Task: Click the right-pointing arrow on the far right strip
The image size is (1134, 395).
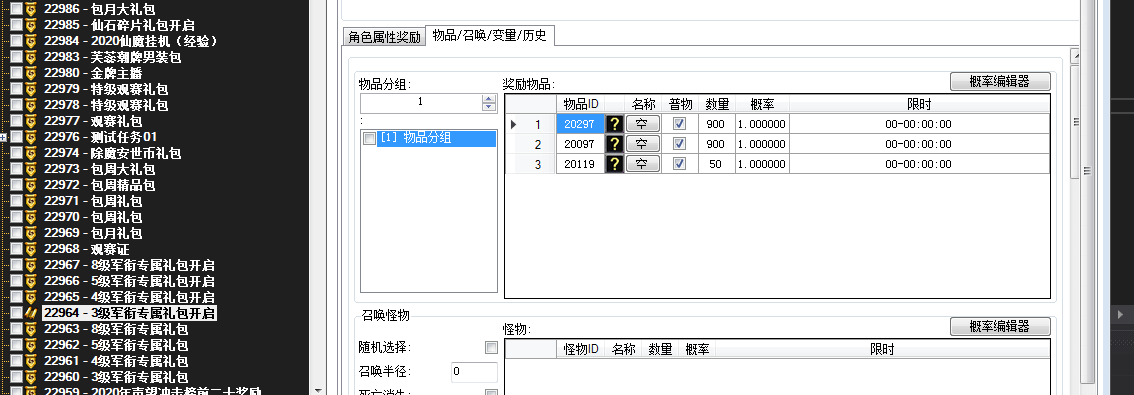Action: [1120, 314]
